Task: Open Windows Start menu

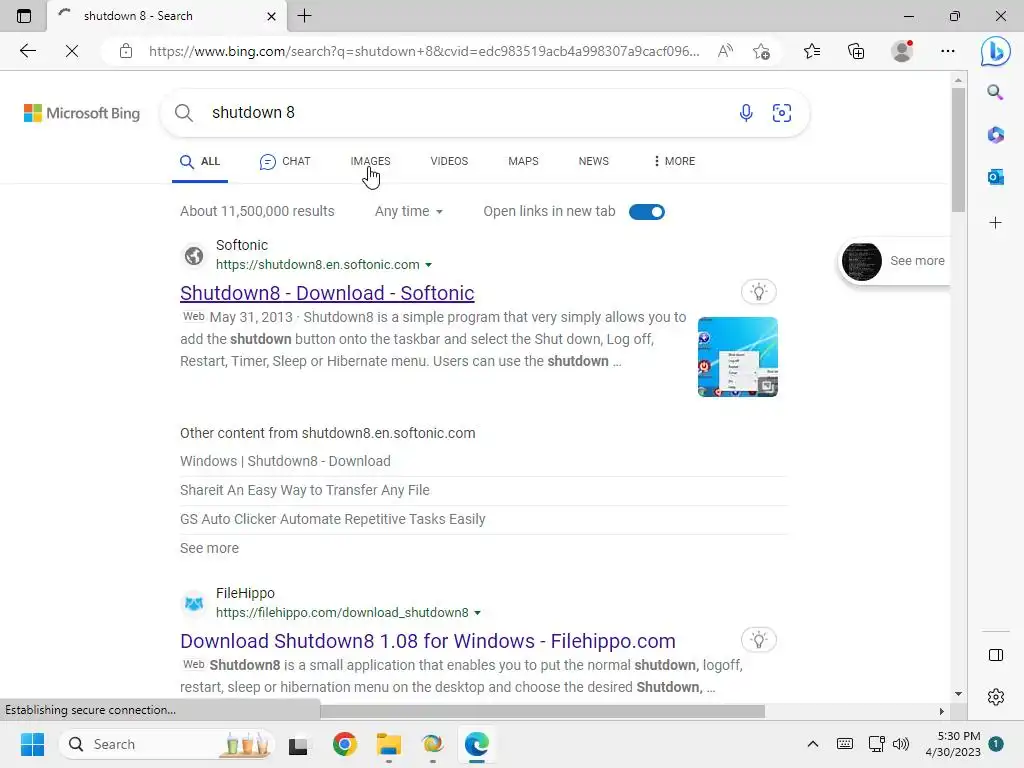Action: (x=32, y=744)
